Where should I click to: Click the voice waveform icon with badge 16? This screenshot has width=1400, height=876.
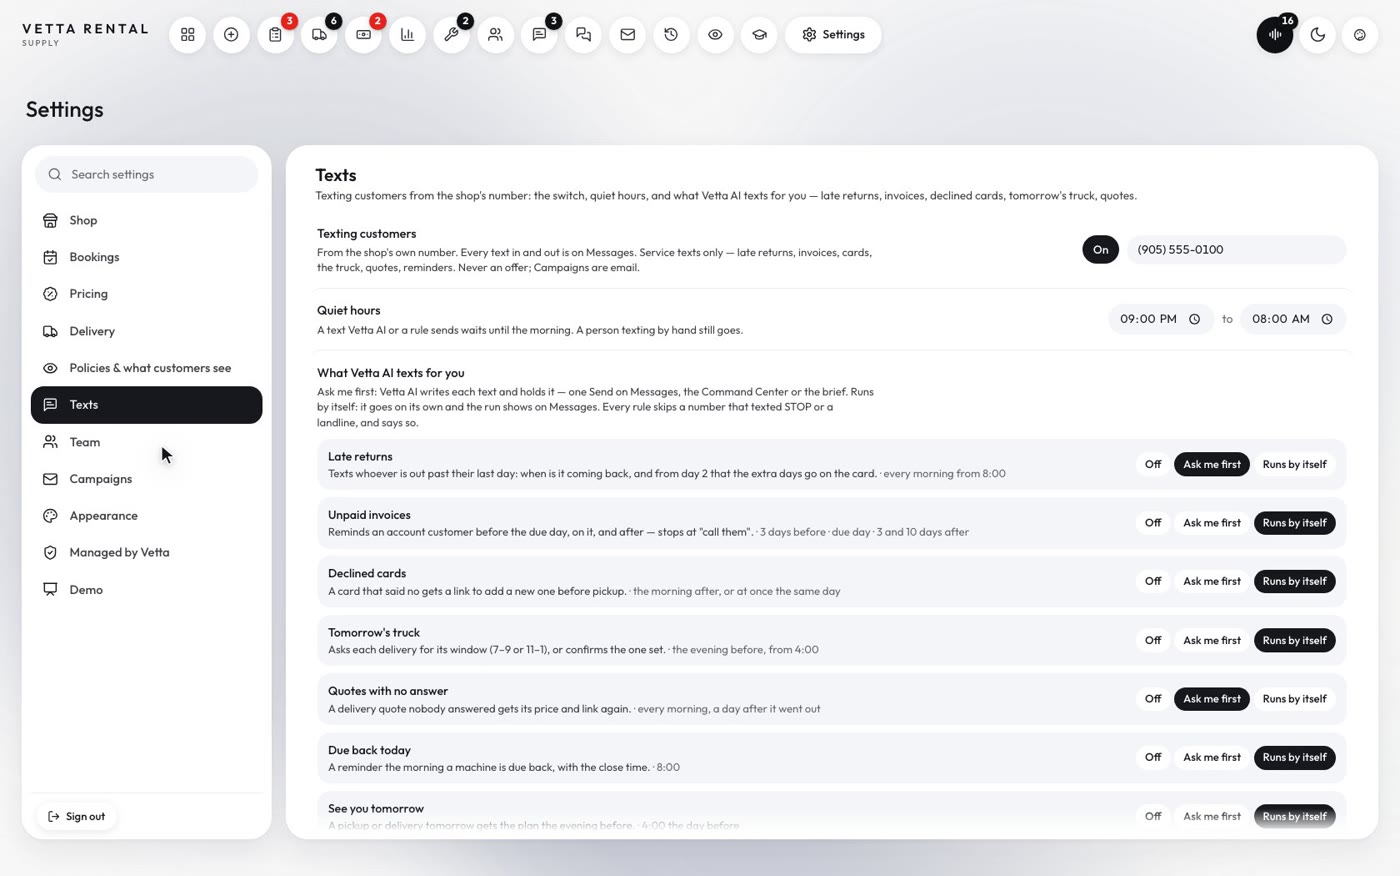[x=1275, y=35]
